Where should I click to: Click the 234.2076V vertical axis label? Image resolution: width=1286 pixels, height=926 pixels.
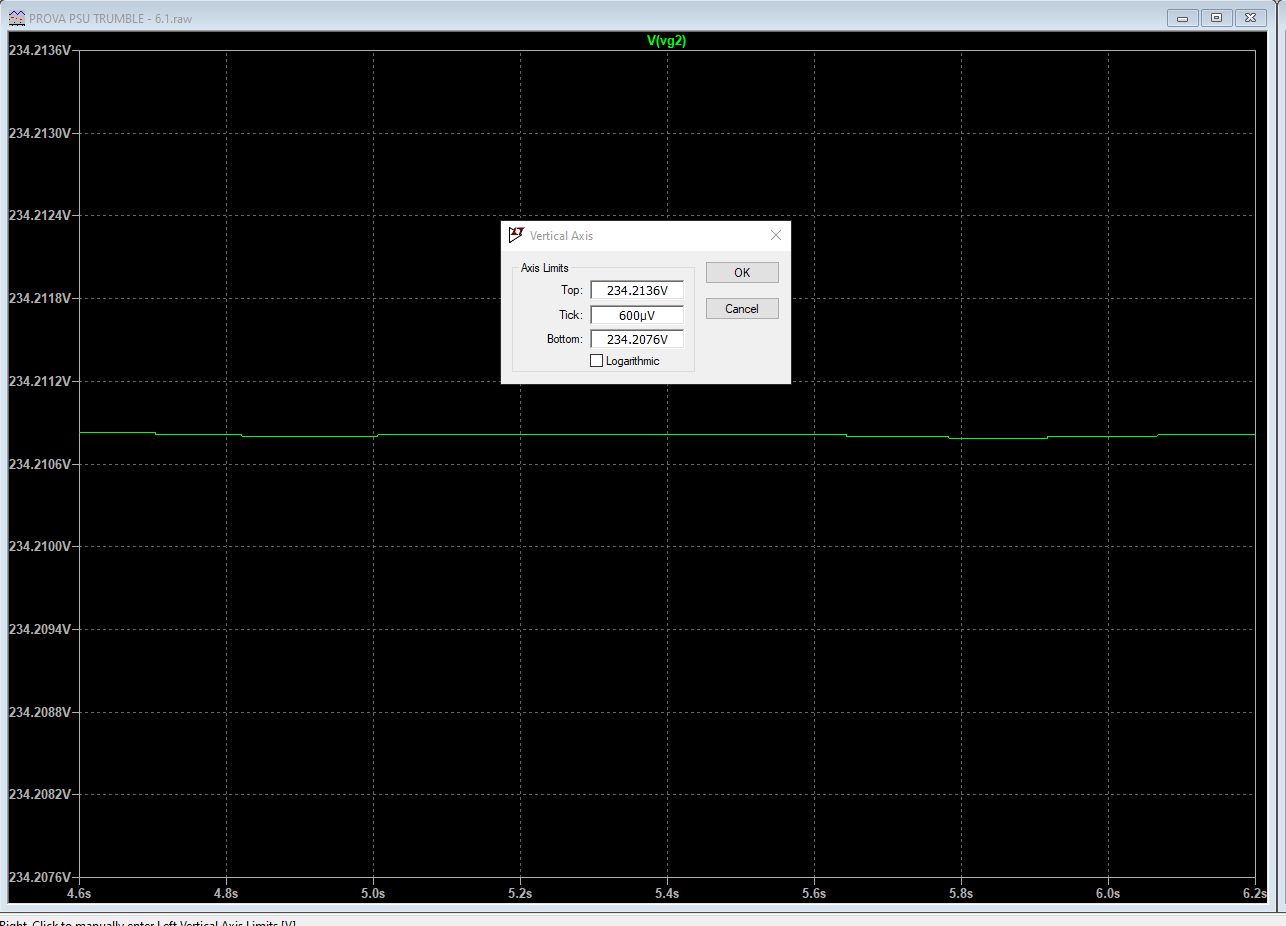point(40,877)
